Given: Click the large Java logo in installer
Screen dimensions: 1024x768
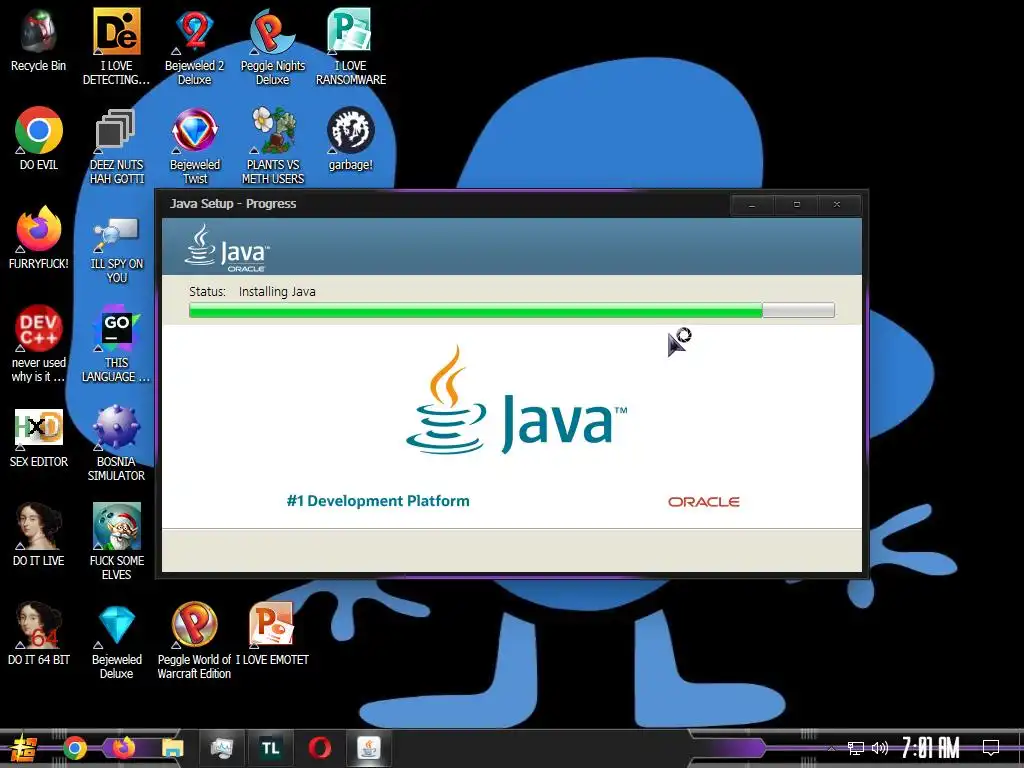Looking at the screenshot, I should click(516, 401).
